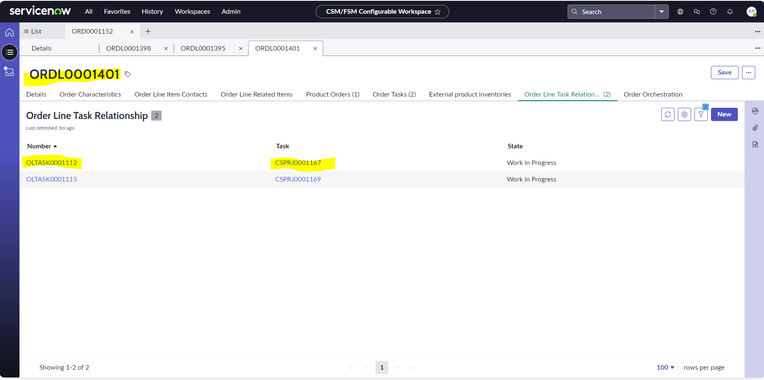Click the Save button
The height and width of the screenshot is (380, 764).
725,73
